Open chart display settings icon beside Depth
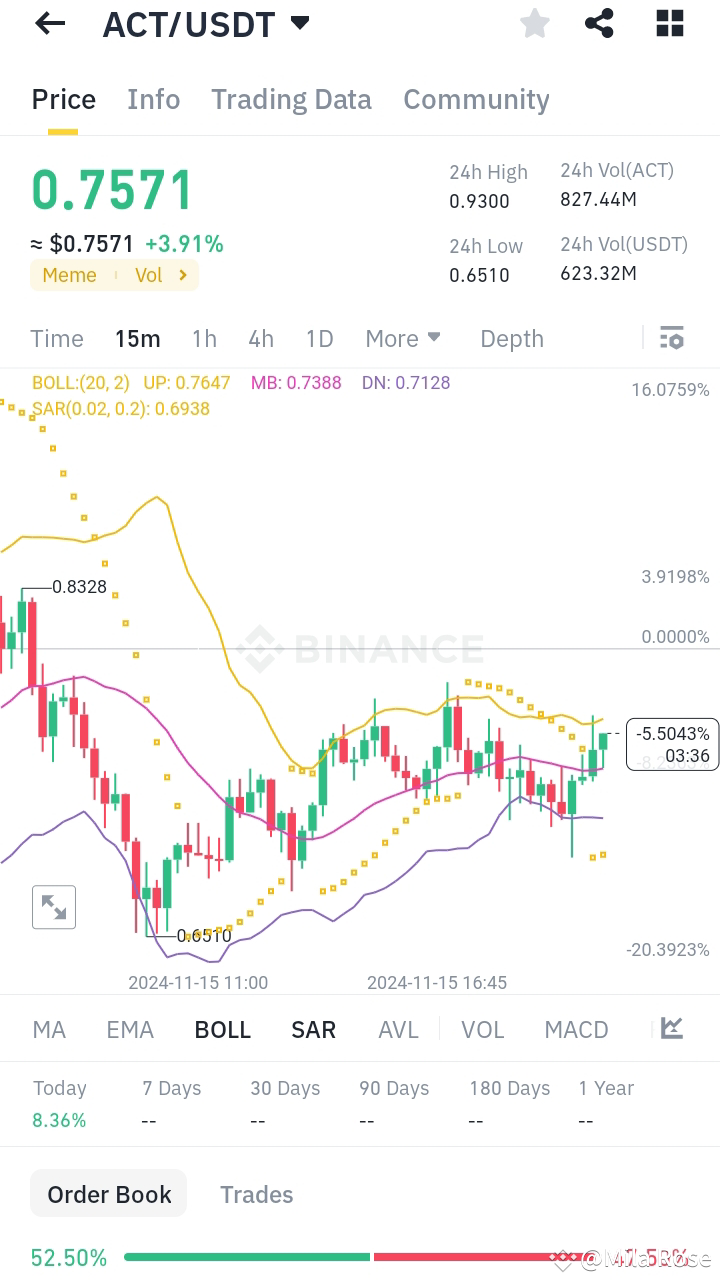Image resolution: width=720 pixels, height=1281 pixels. [x=671, y=338]
